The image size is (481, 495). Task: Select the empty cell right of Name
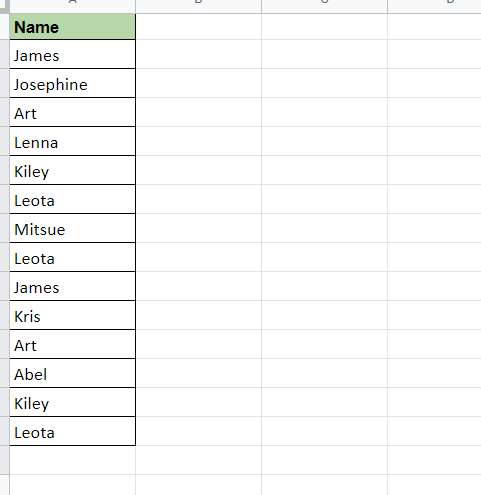[x=199, y=27]
